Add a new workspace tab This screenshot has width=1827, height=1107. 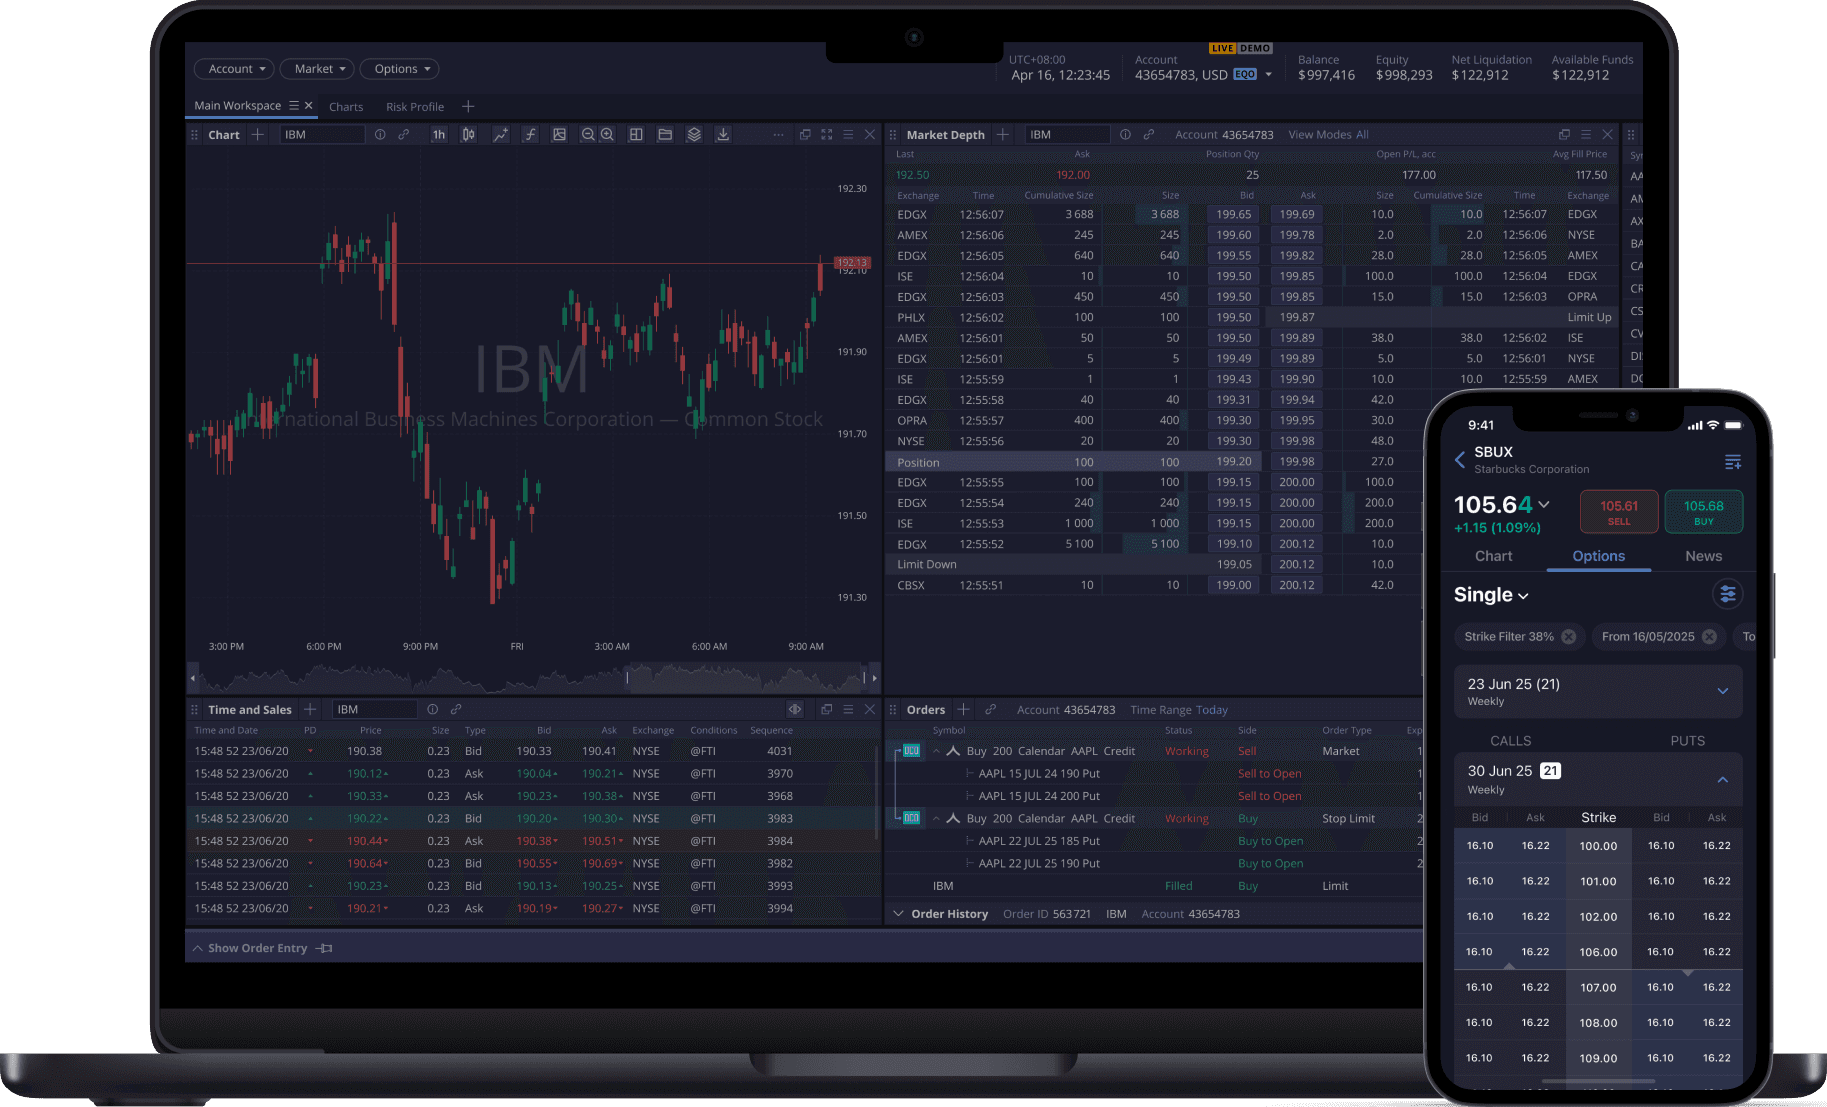tap(468, 106)
